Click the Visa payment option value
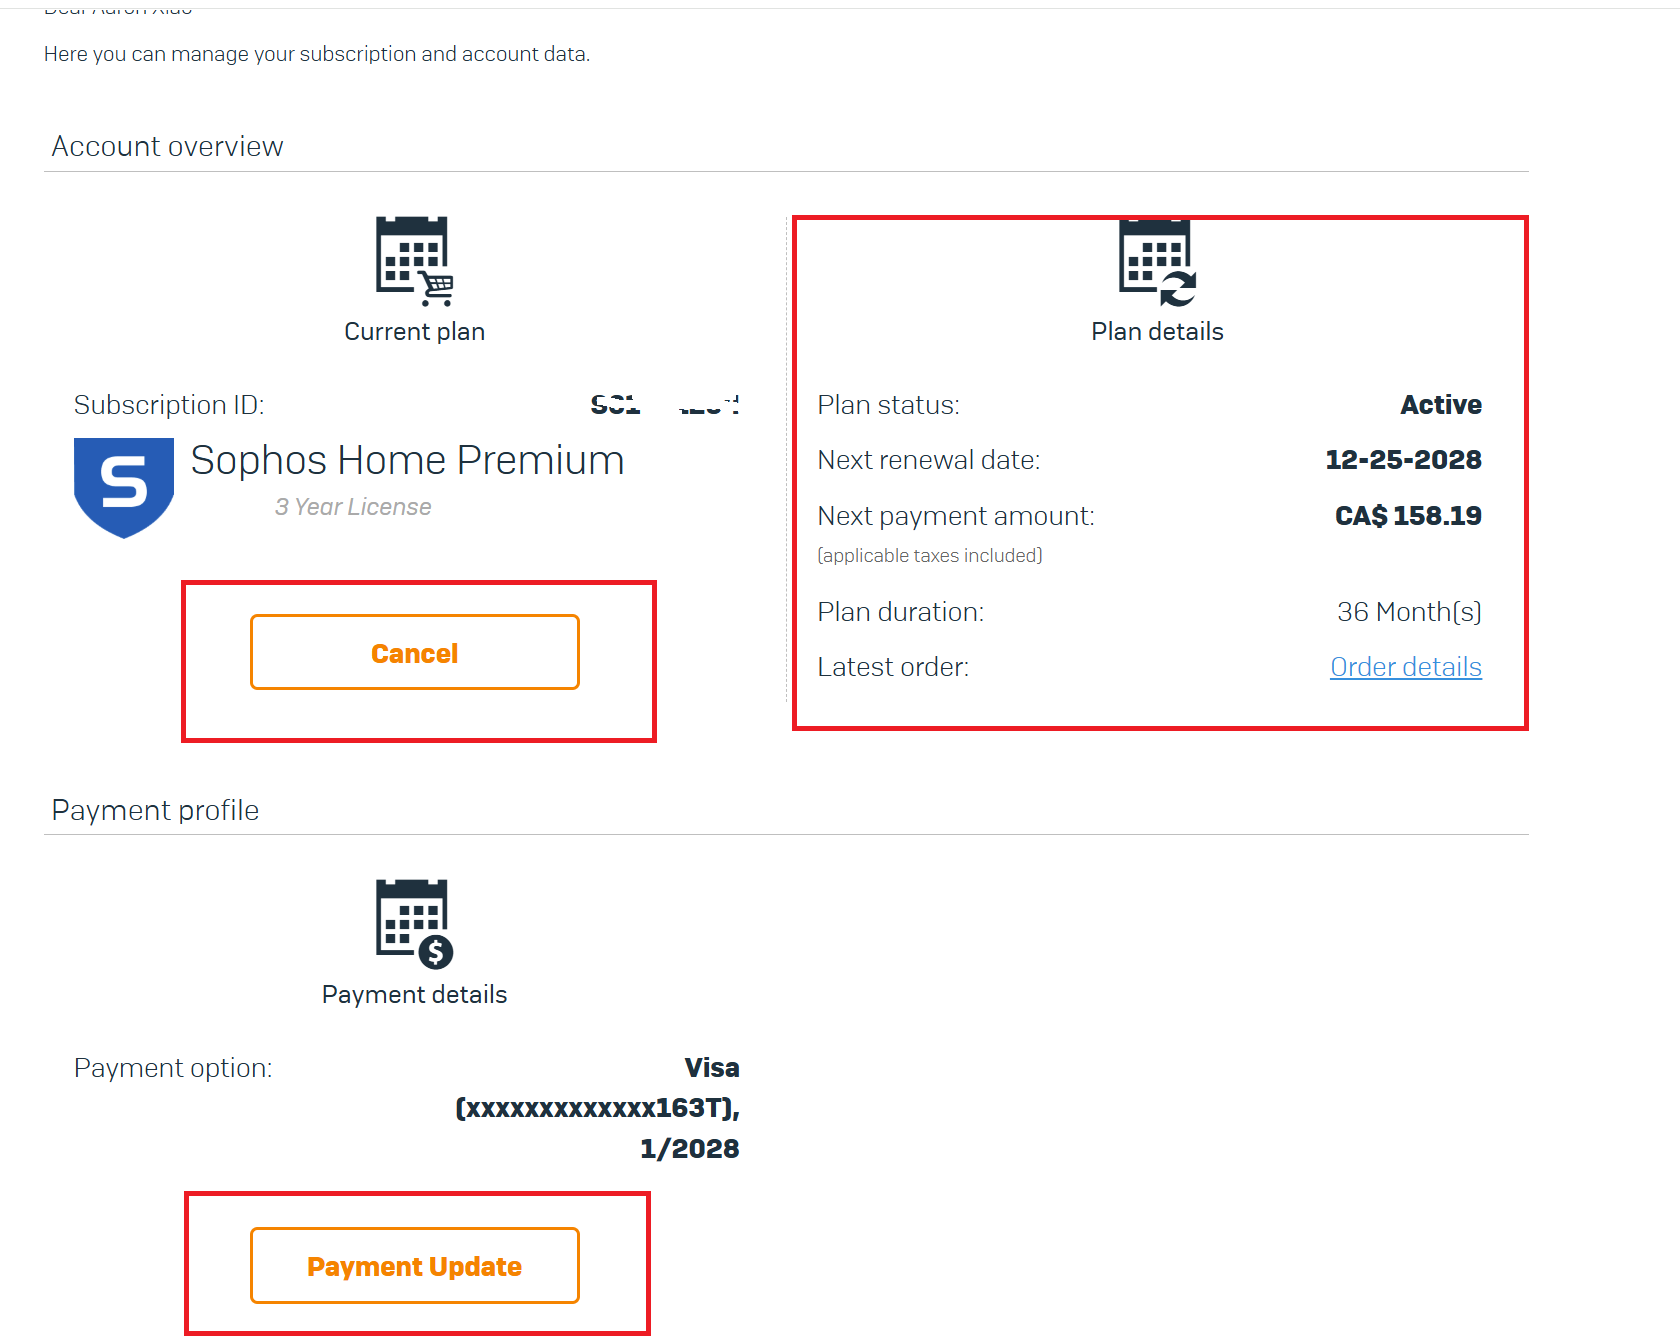The height and width of the screenshot is (1342, 1680). pyautogui.click(x=712, y=1068)
